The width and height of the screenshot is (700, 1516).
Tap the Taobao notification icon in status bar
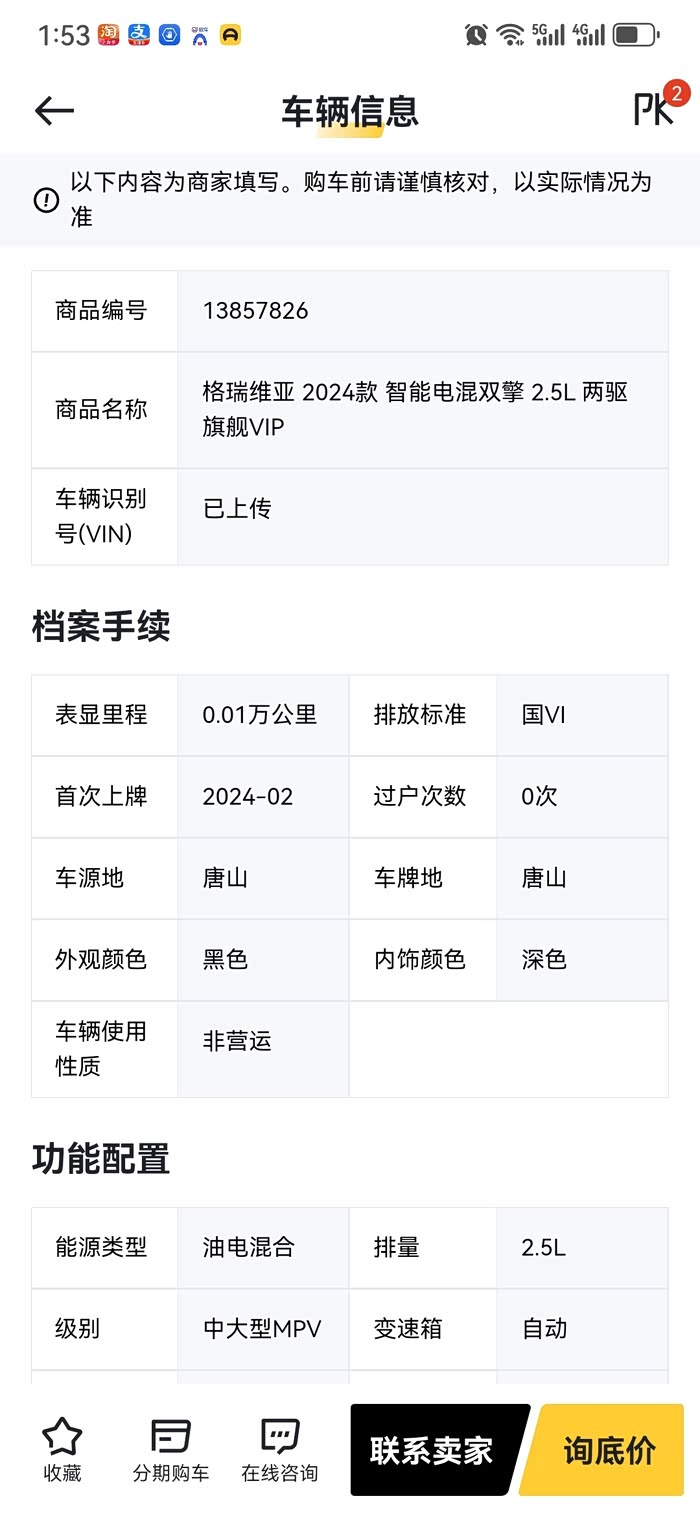tap(109, 35)
